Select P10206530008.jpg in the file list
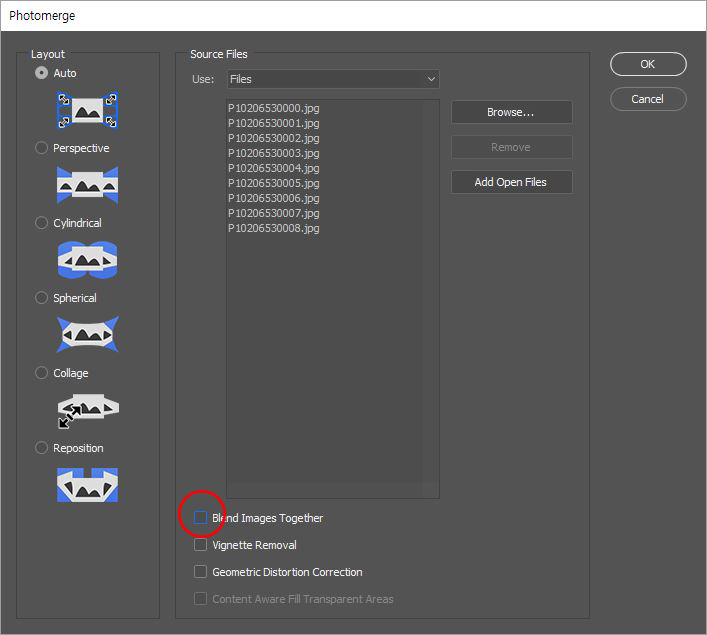Screen dimensions: 707x635 coord(274,228)
